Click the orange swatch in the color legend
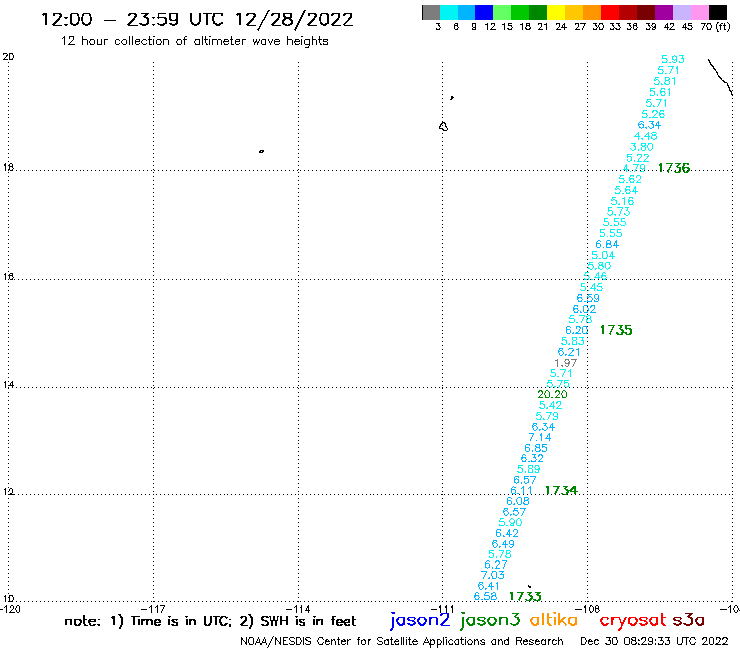The height and width of the screenshot is (650, 740). [592, 12]
